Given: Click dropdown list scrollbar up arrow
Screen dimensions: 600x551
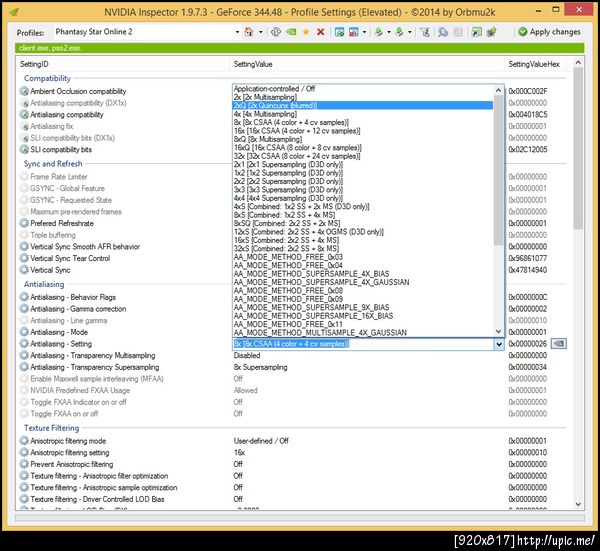Looking at the screenshot, I should [x=499, y=90].
